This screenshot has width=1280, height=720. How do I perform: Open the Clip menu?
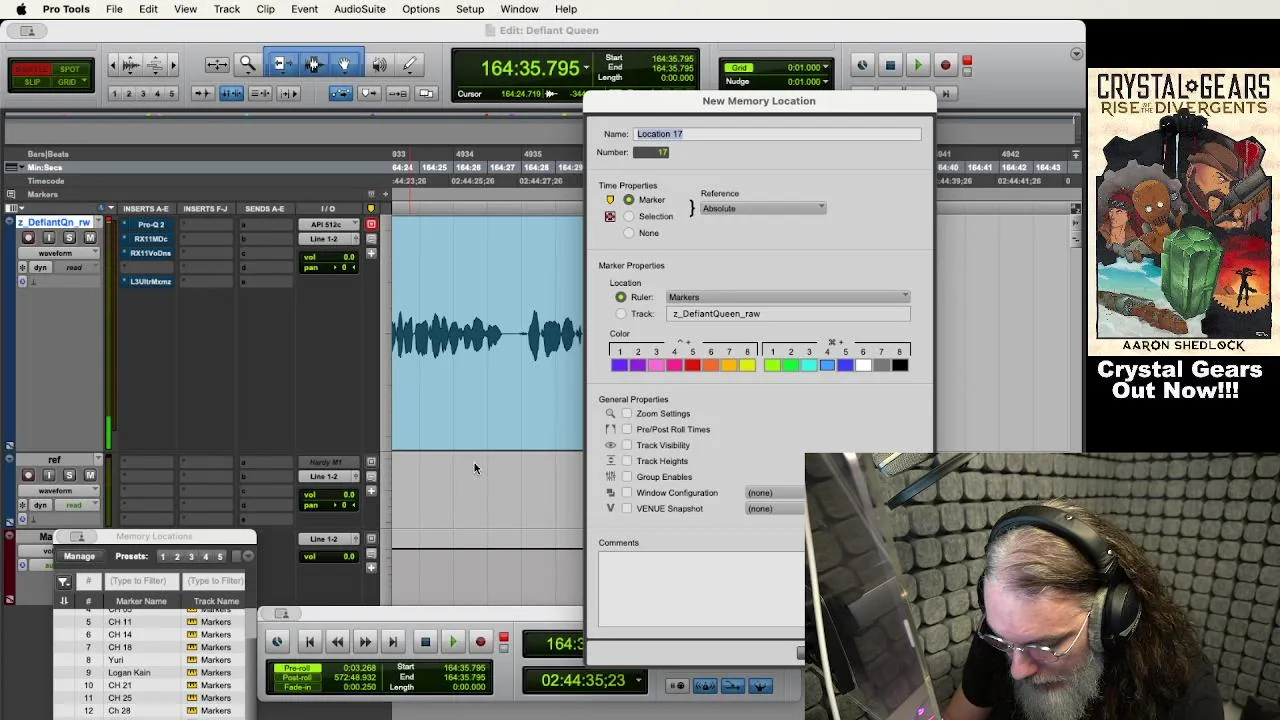click(265, 9)
